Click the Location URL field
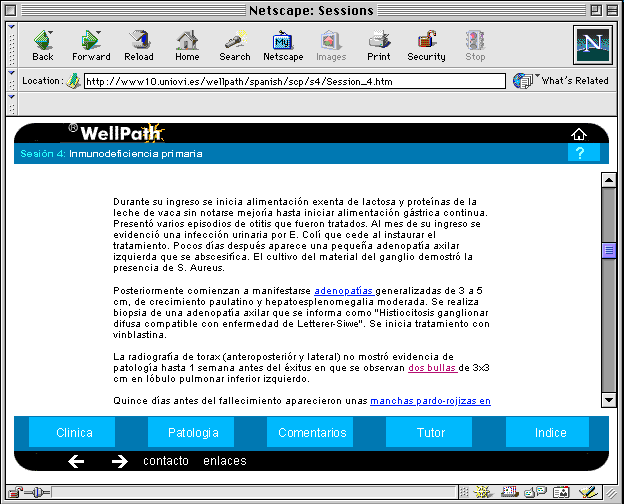The image size is (624, 504). 294,81
